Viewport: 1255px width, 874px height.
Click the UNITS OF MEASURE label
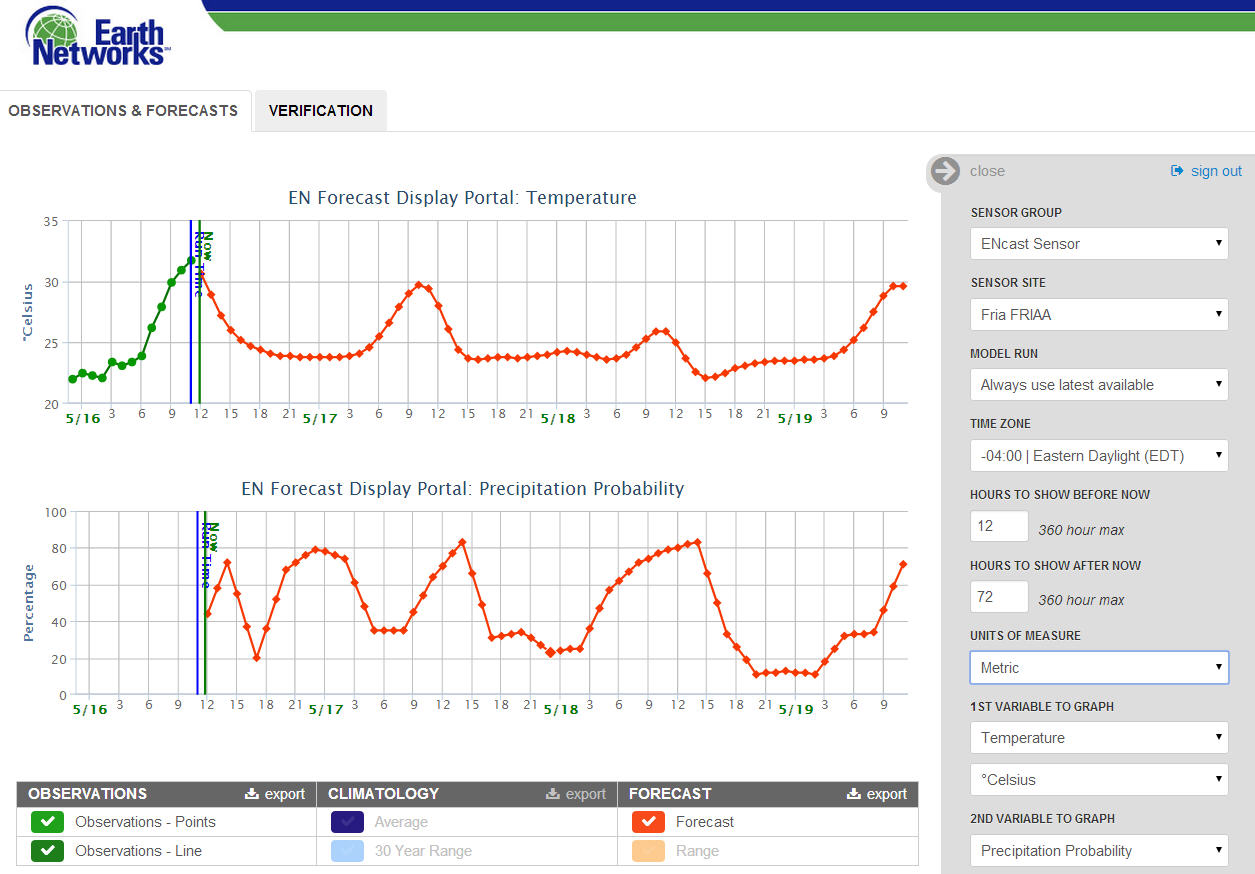point(1025,636)
